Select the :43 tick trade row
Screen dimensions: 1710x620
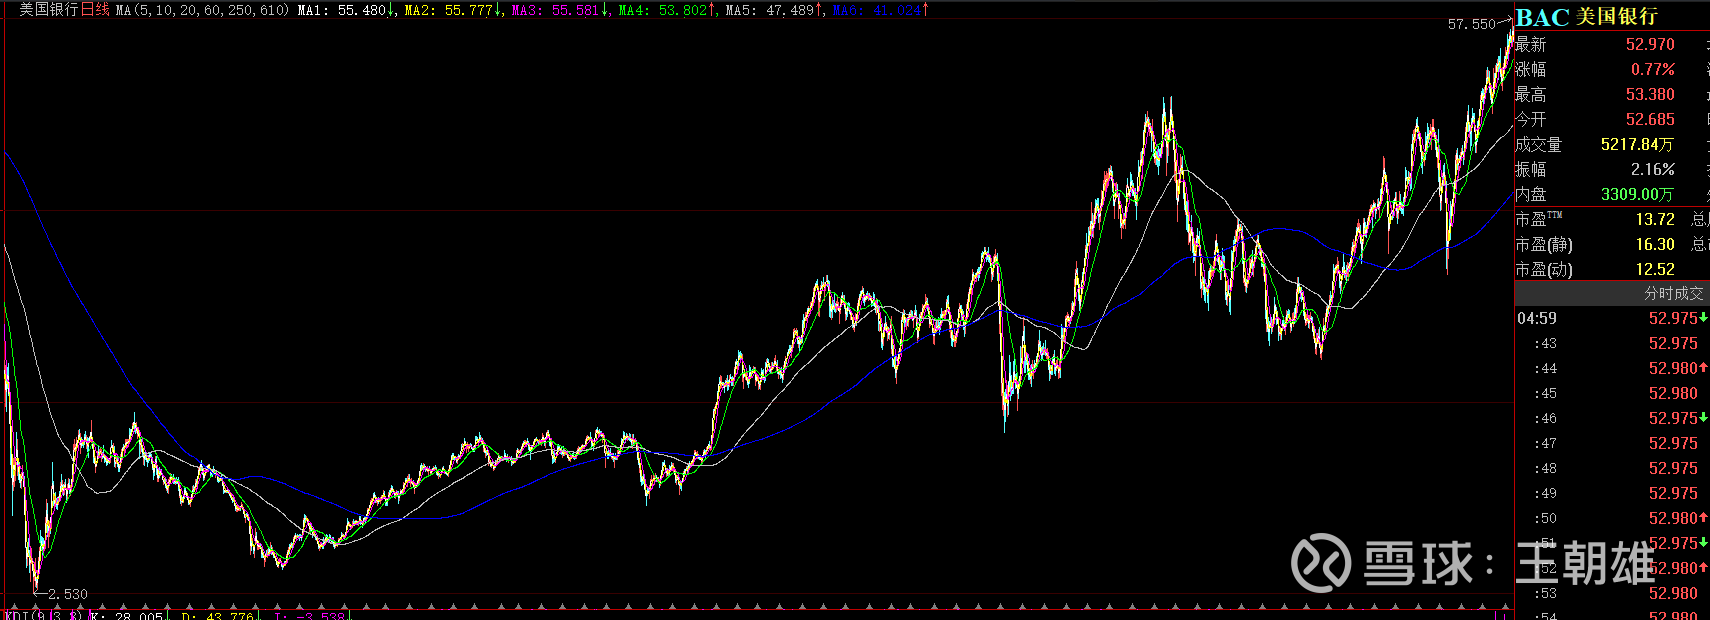click(1612, 343)
